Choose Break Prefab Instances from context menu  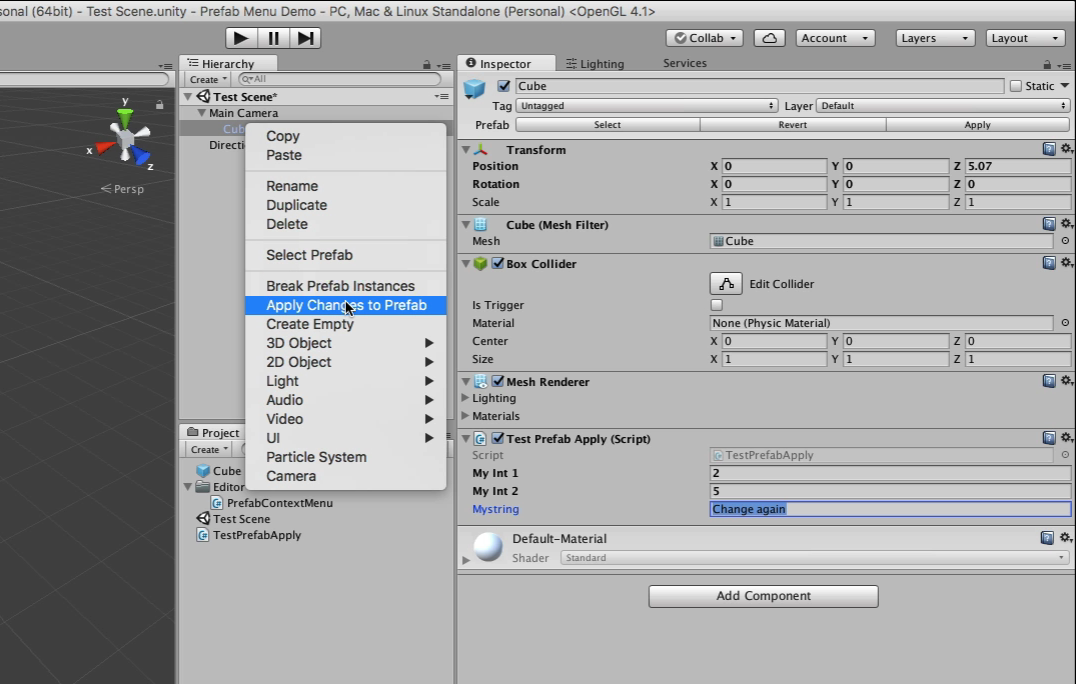(x=346, y=286)
